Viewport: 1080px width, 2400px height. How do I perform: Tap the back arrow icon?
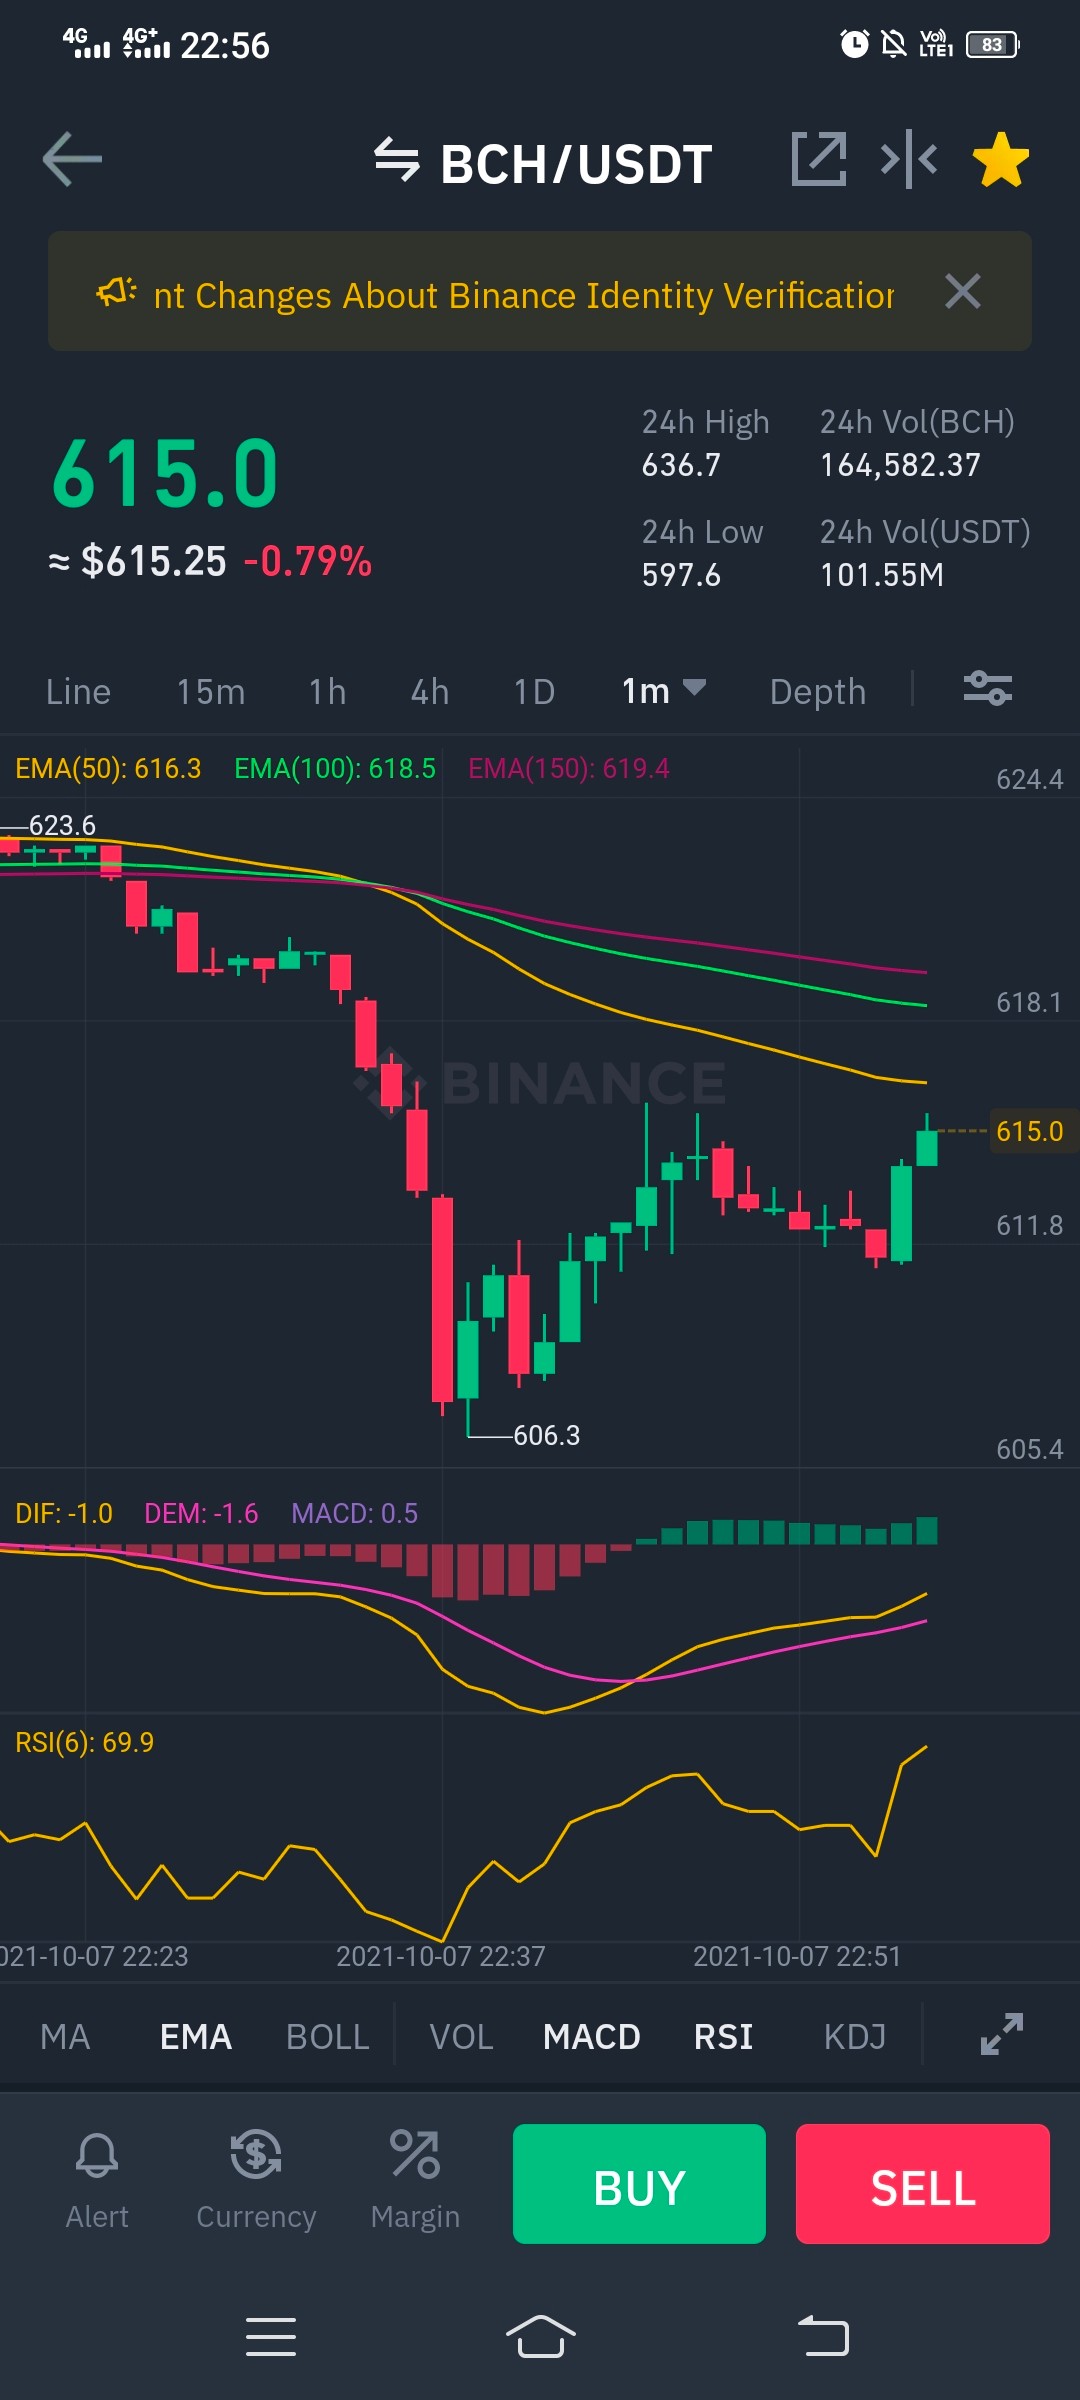point(72,159)
